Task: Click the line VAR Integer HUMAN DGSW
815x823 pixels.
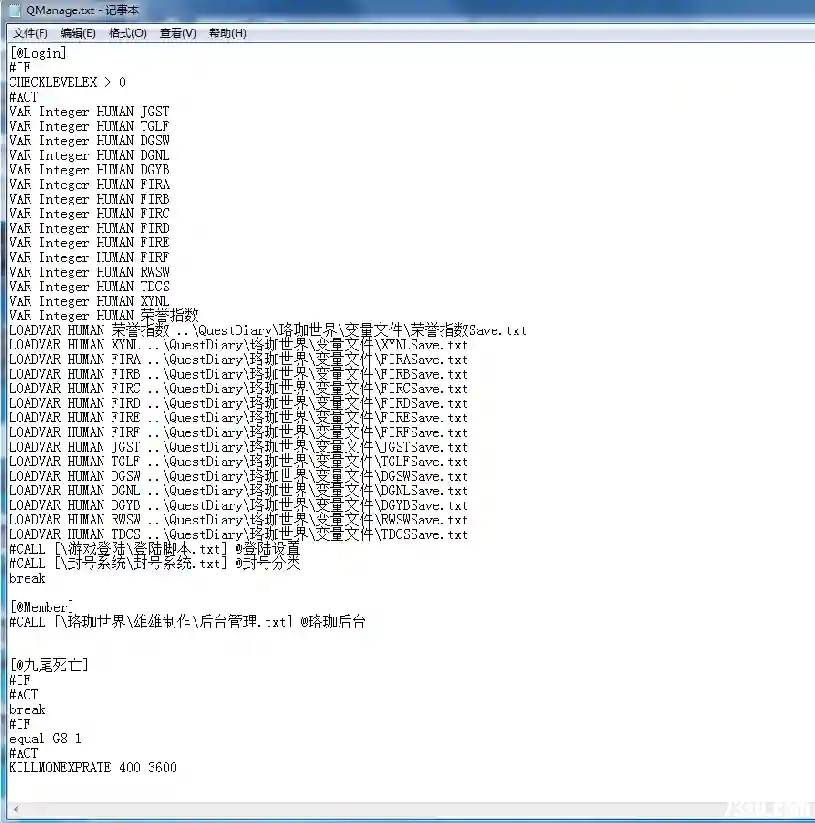Action: (x=89, y=141)
